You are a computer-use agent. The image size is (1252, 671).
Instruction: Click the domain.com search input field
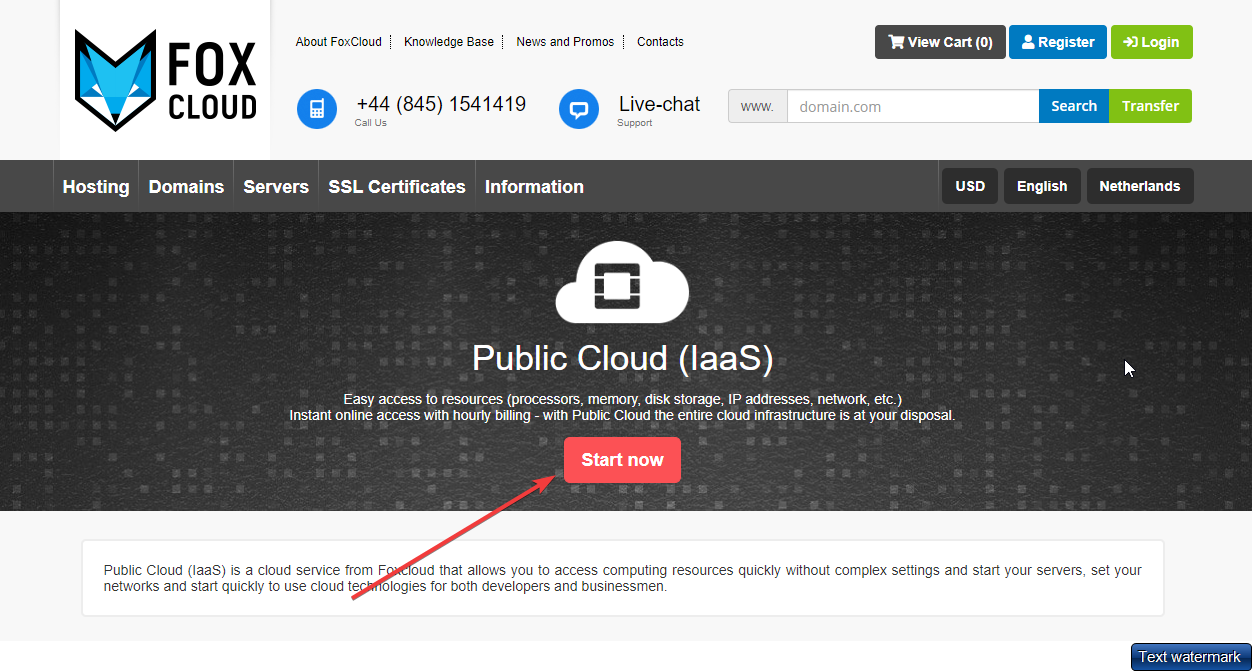[912, 106]
